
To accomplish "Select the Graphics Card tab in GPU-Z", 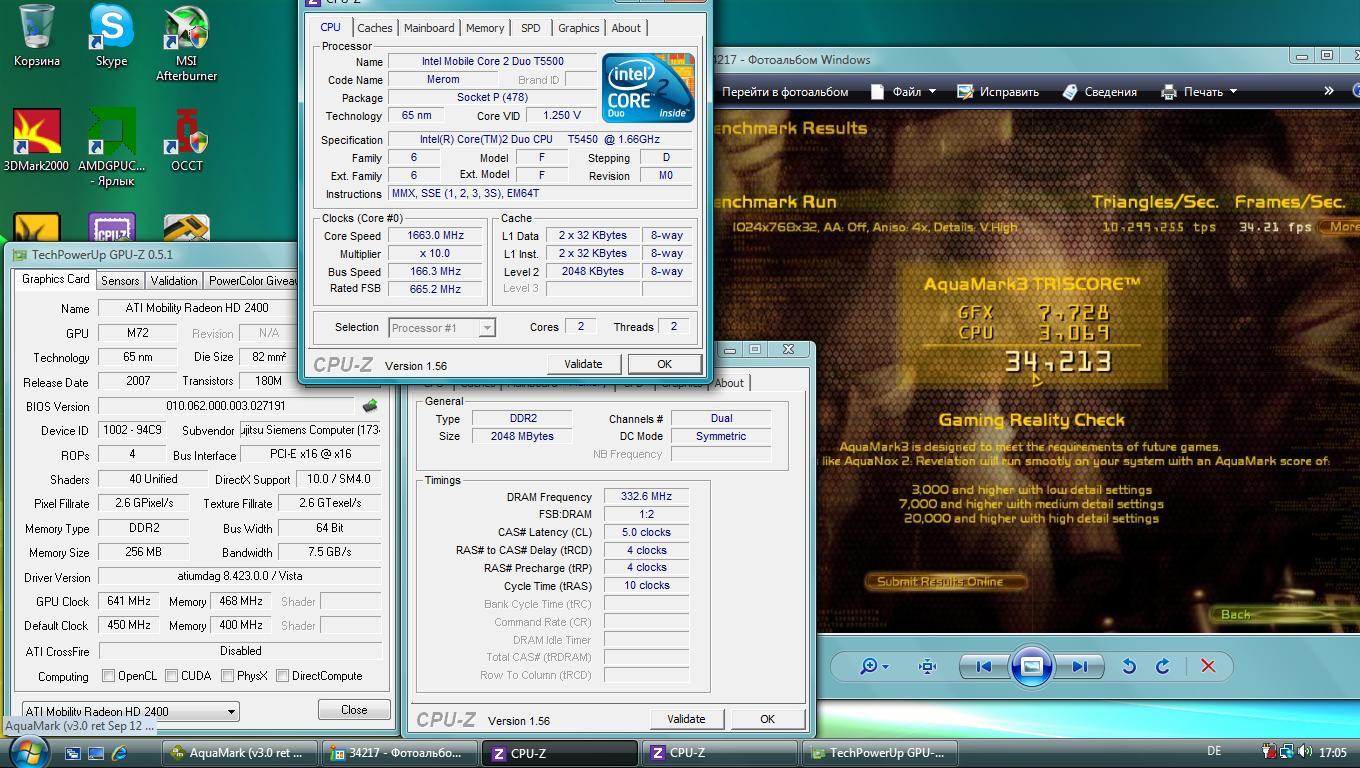I will [x=56, y=279].
